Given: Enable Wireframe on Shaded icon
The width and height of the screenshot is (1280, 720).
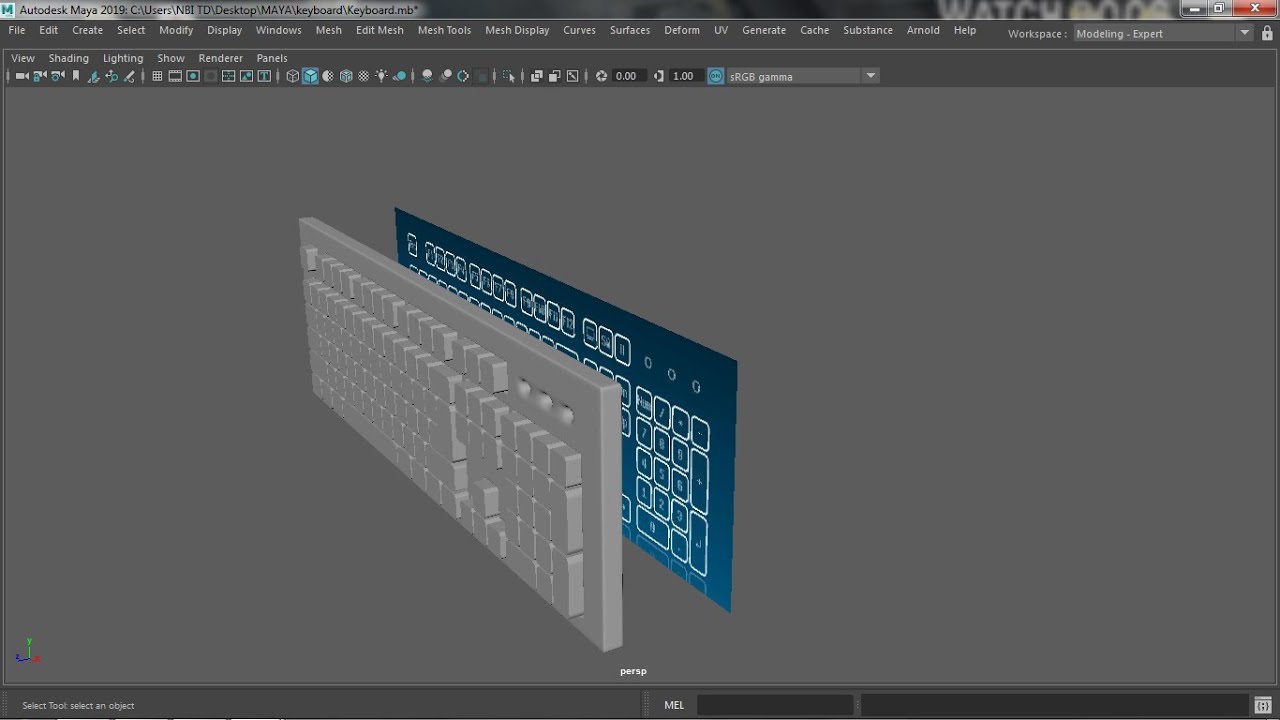Looking at the screenshot, I should click(x=346, y=76).
